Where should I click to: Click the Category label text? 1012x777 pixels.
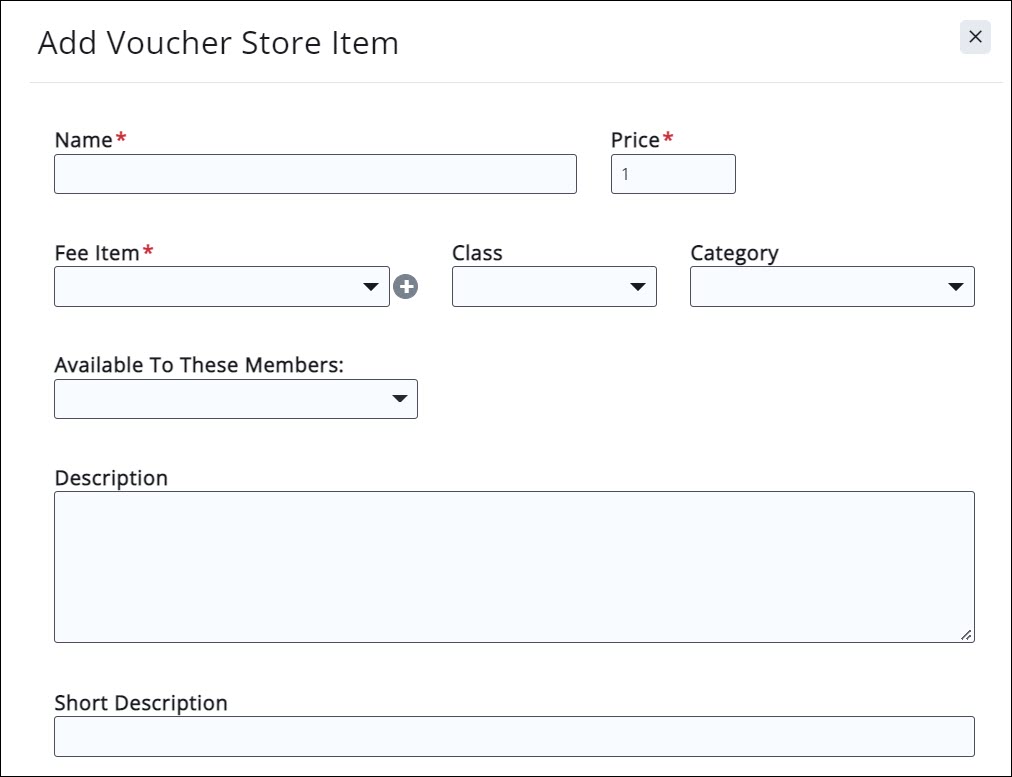tap(734, 253)
